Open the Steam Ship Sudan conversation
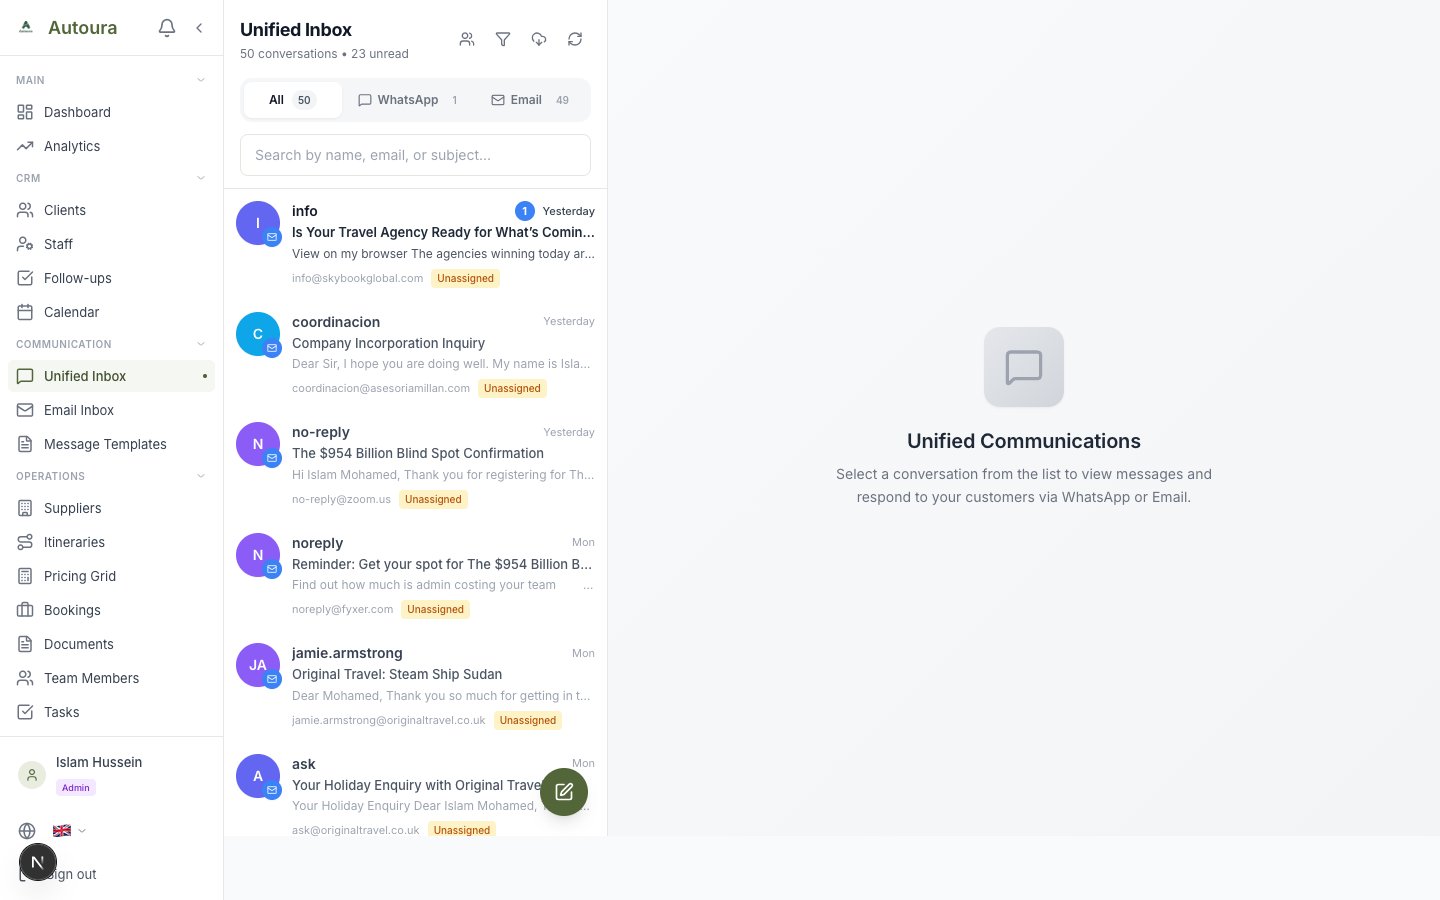Image resolution: width=1440 pixels, height=900 pixels. [415, 686]
